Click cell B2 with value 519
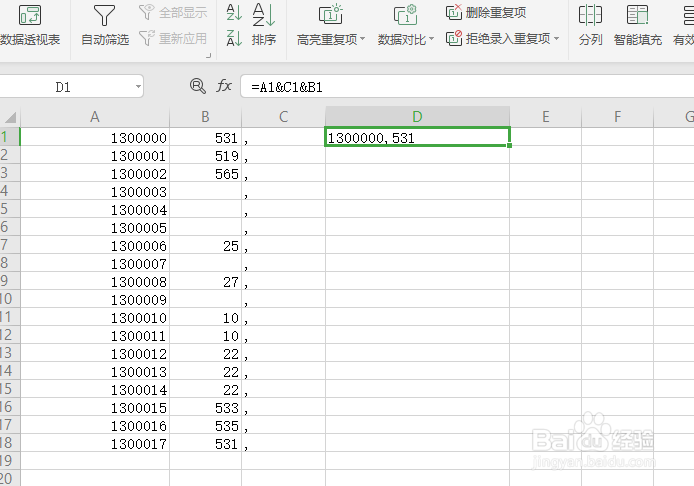Screen dimensions: 694x486 (205, 155)
